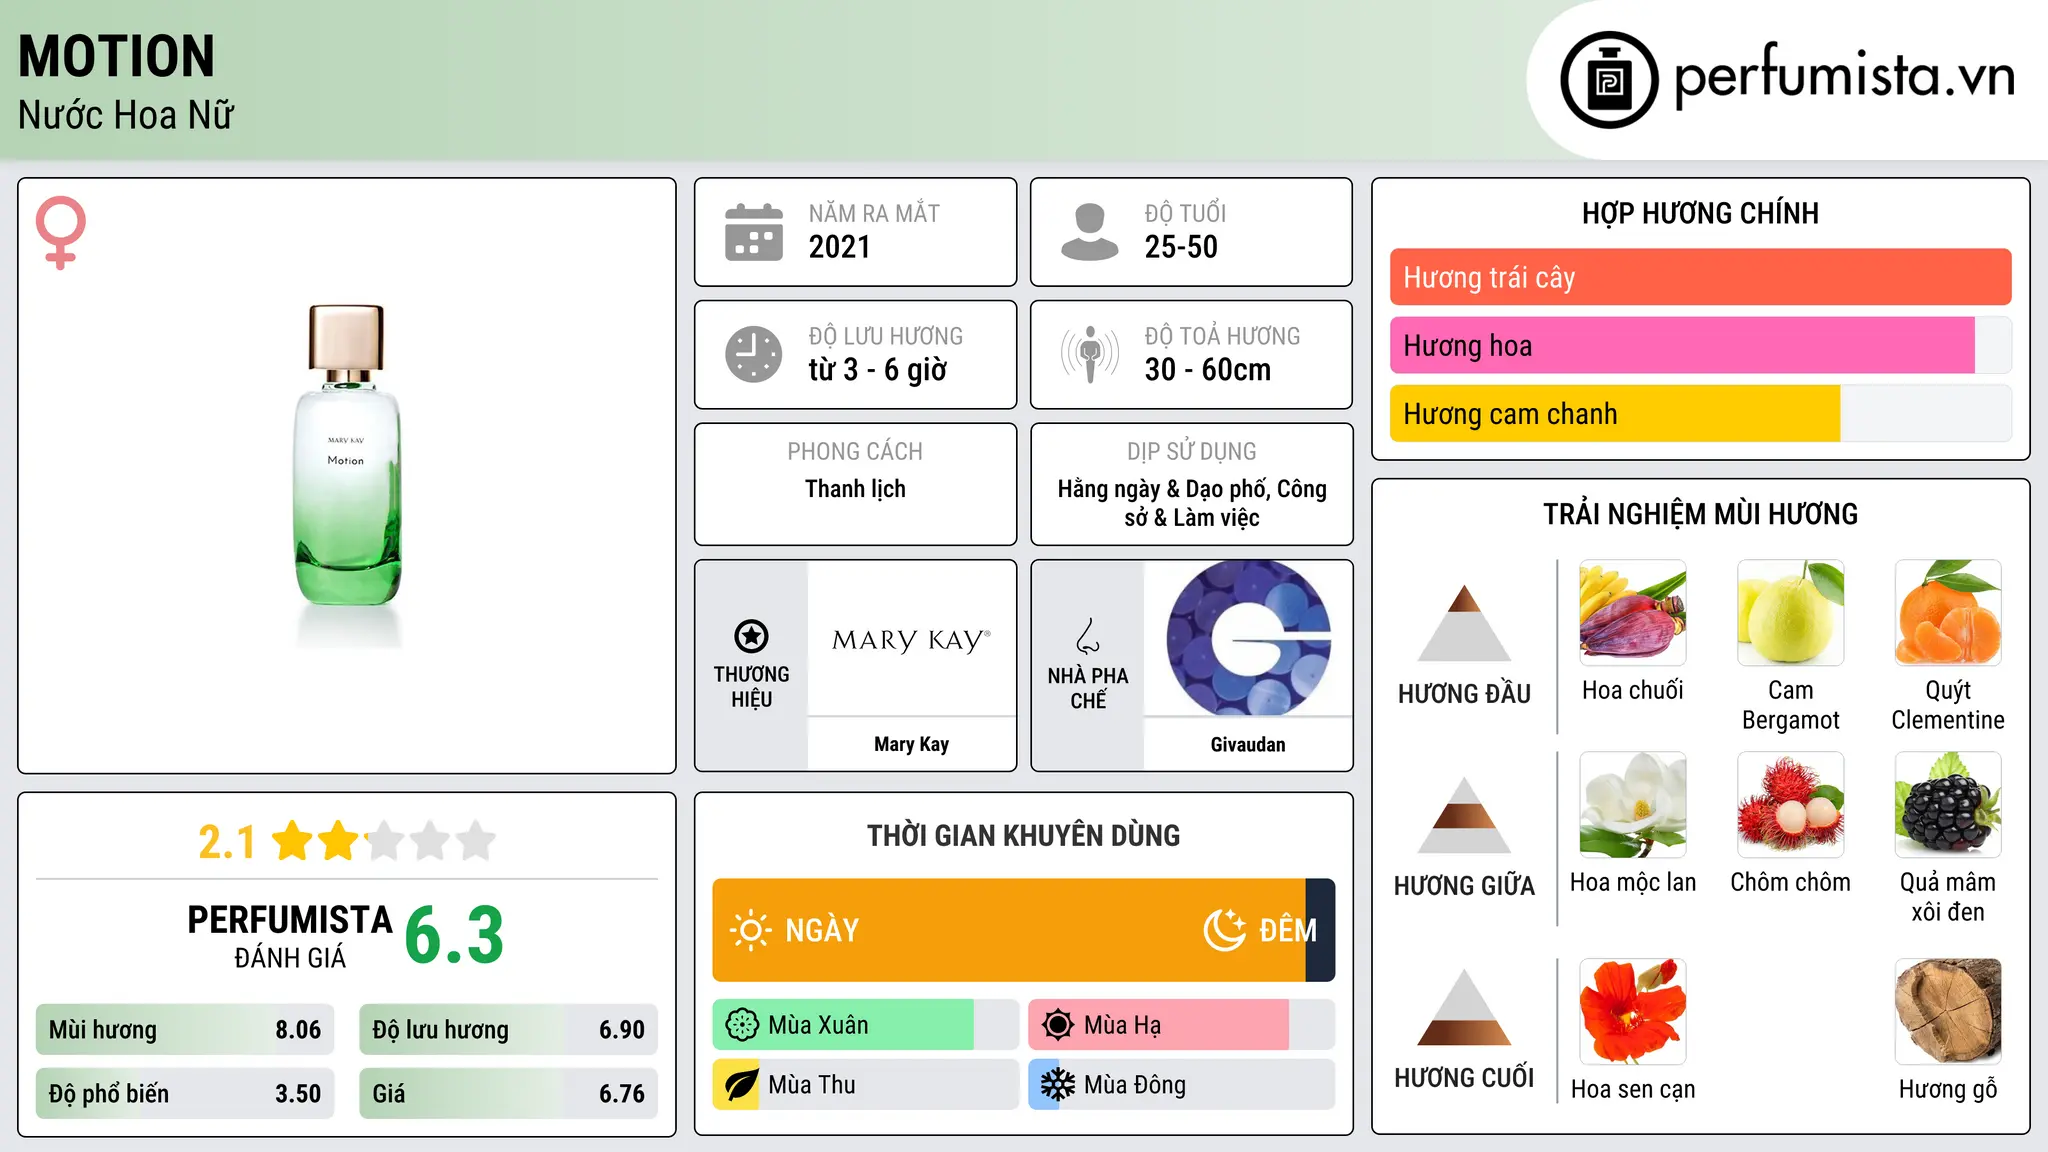Click the Hương trái cây accord bar

1700,277
